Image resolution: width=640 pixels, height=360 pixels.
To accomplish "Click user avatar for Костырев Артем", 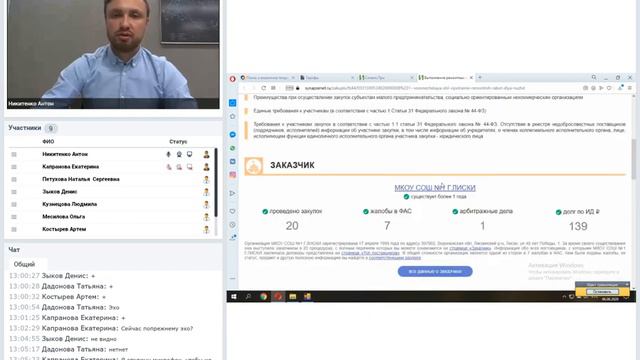I will (x=207, y=229).
